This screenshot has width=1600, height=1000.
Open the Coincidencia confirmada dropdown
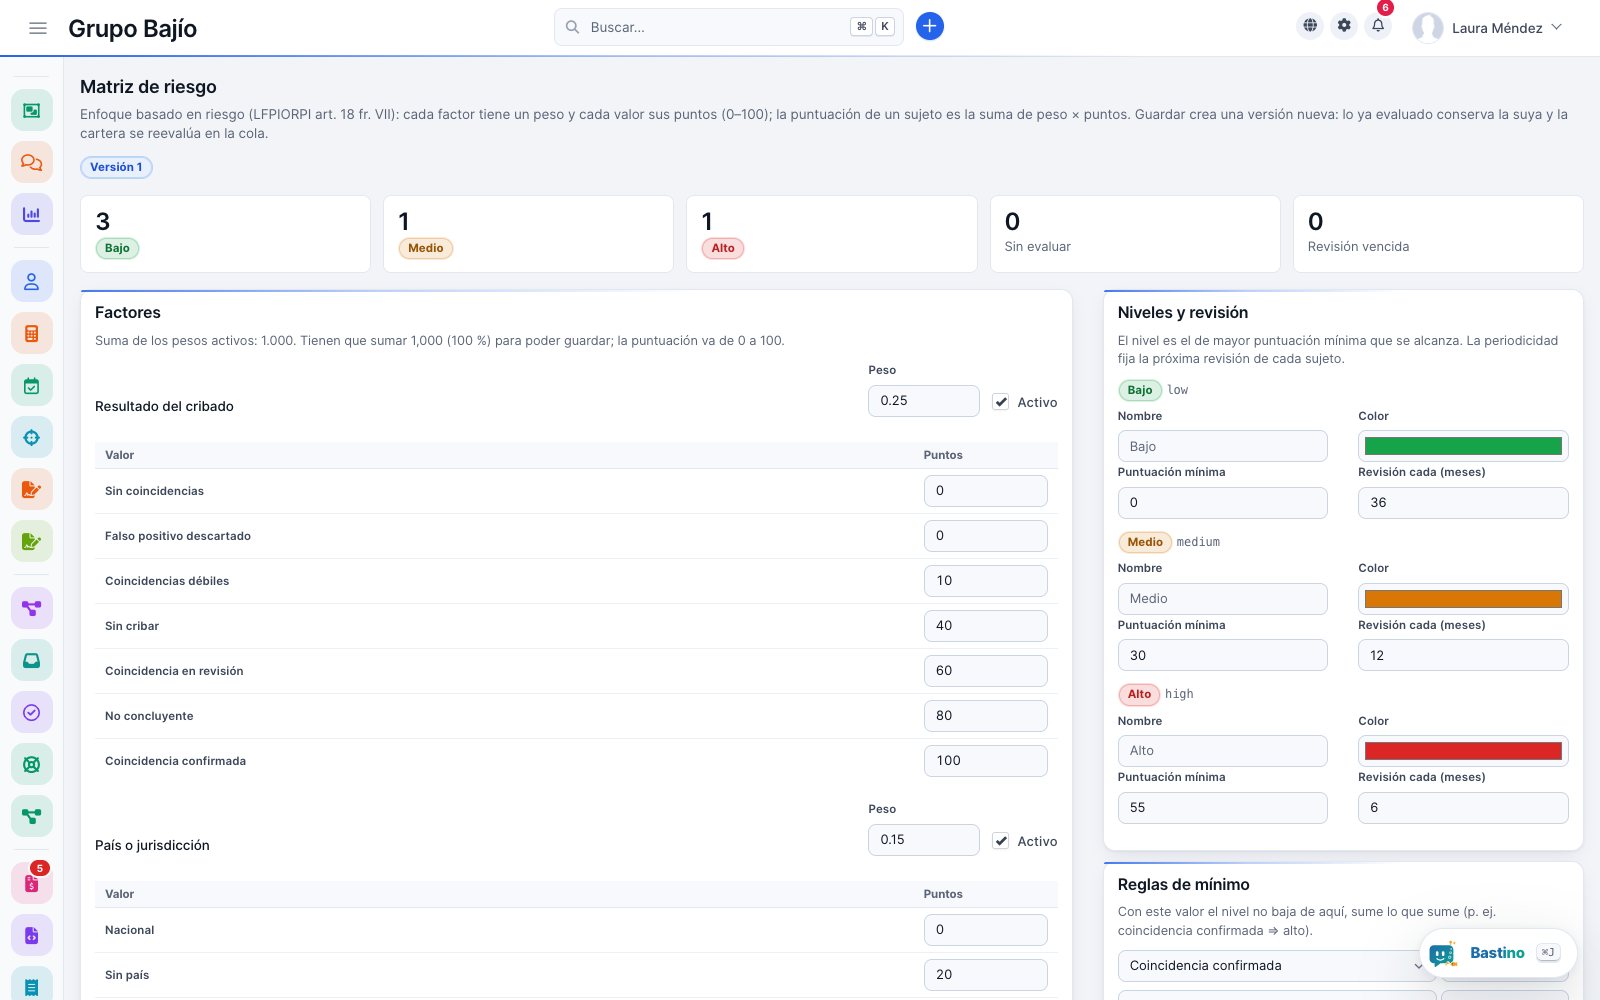coord(1276,966)
